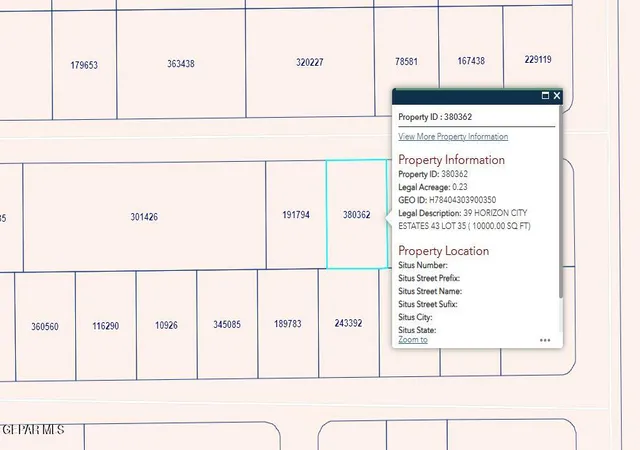Screen dimensions: 640x450
Task: Click the Property Location heading
Action: coord(444,251)
